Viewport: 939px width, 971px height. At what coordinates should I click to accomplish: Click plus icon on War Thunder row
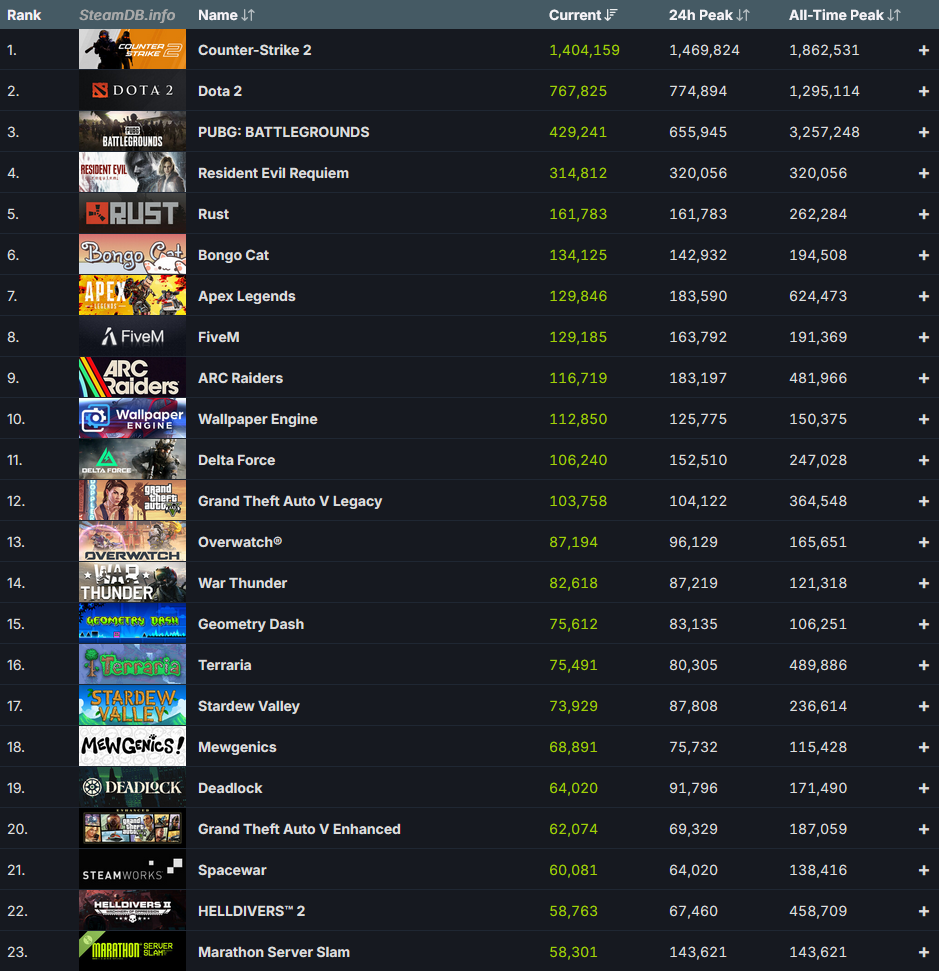pos(924,583)
